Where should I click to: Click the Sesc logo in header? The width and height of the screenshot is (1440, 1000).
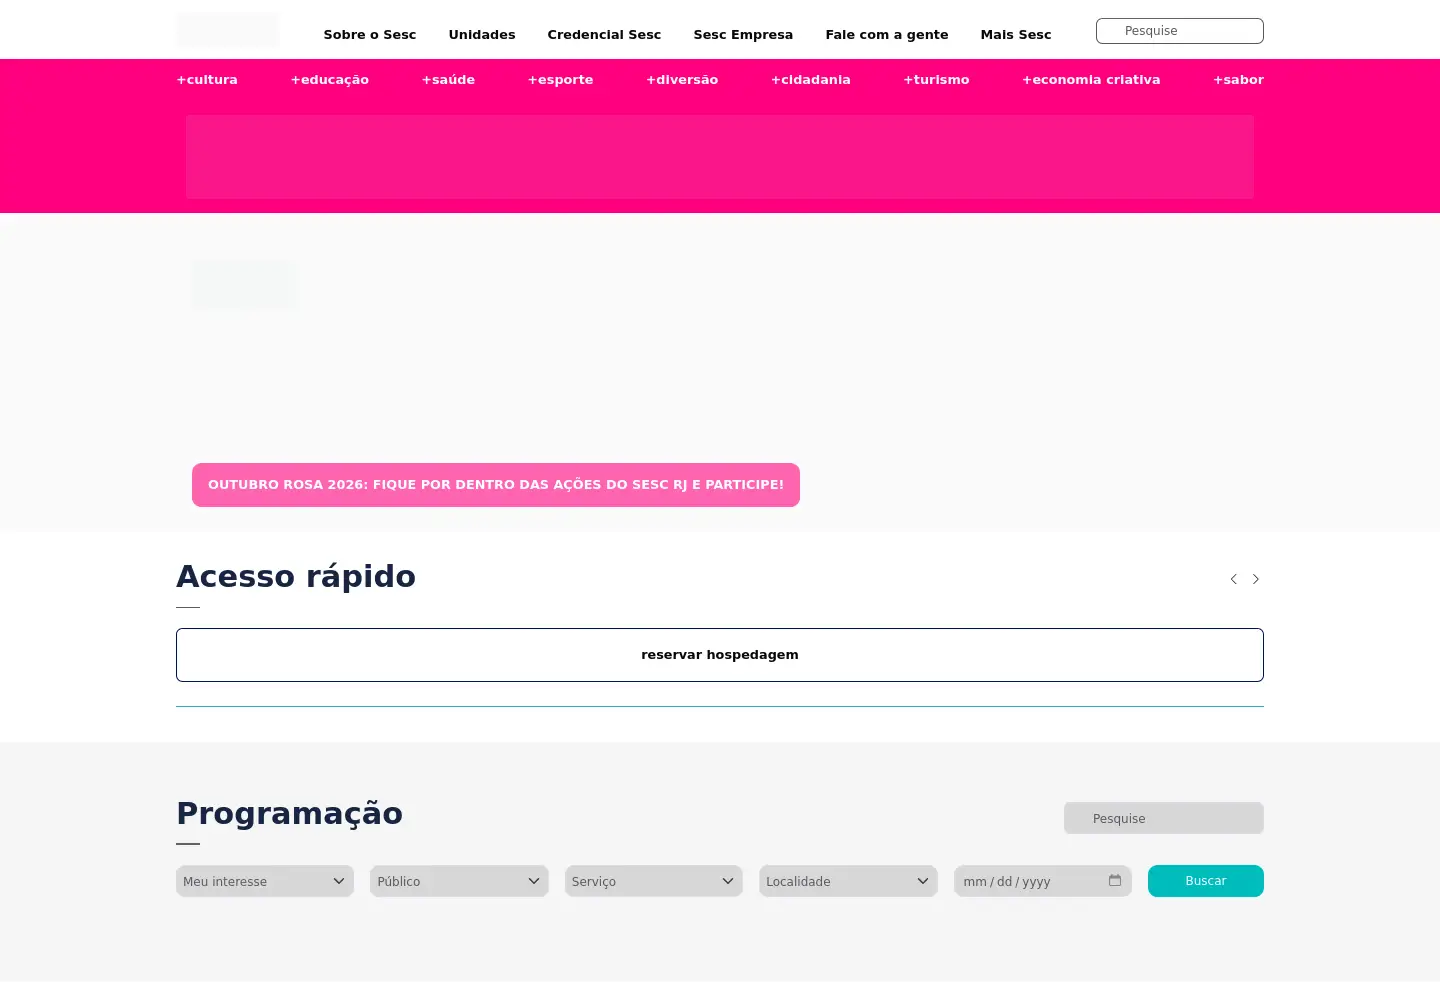point(228,30)
